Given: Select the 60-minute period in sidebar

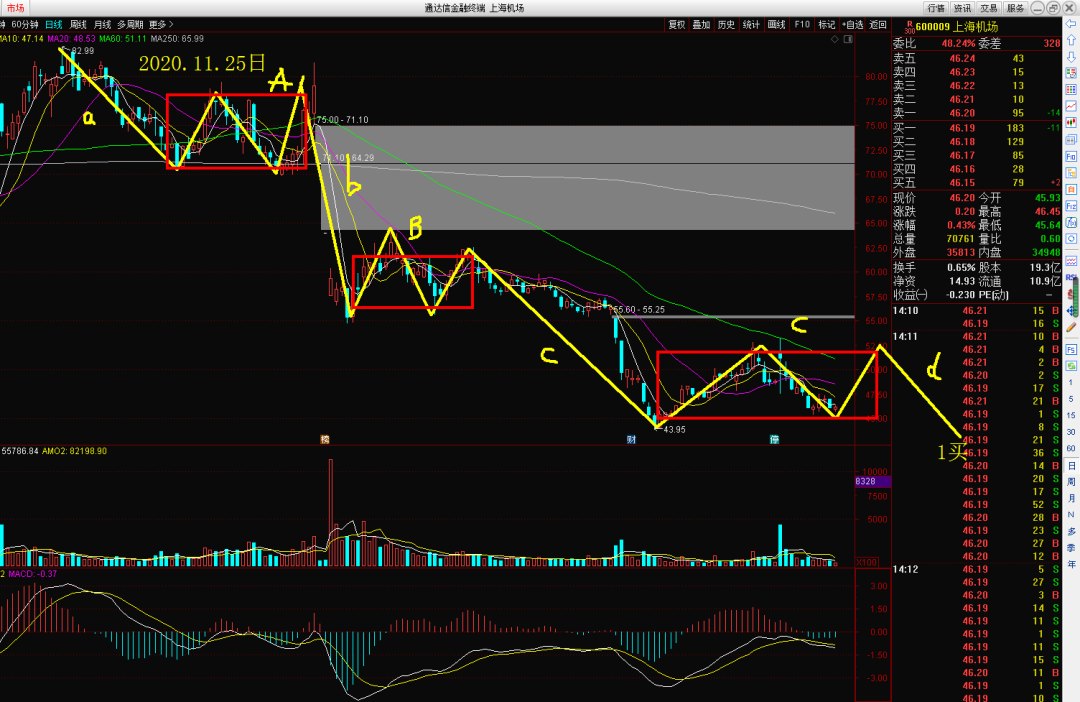Looking at the screenshot, I should click(x=1071, y=448).
